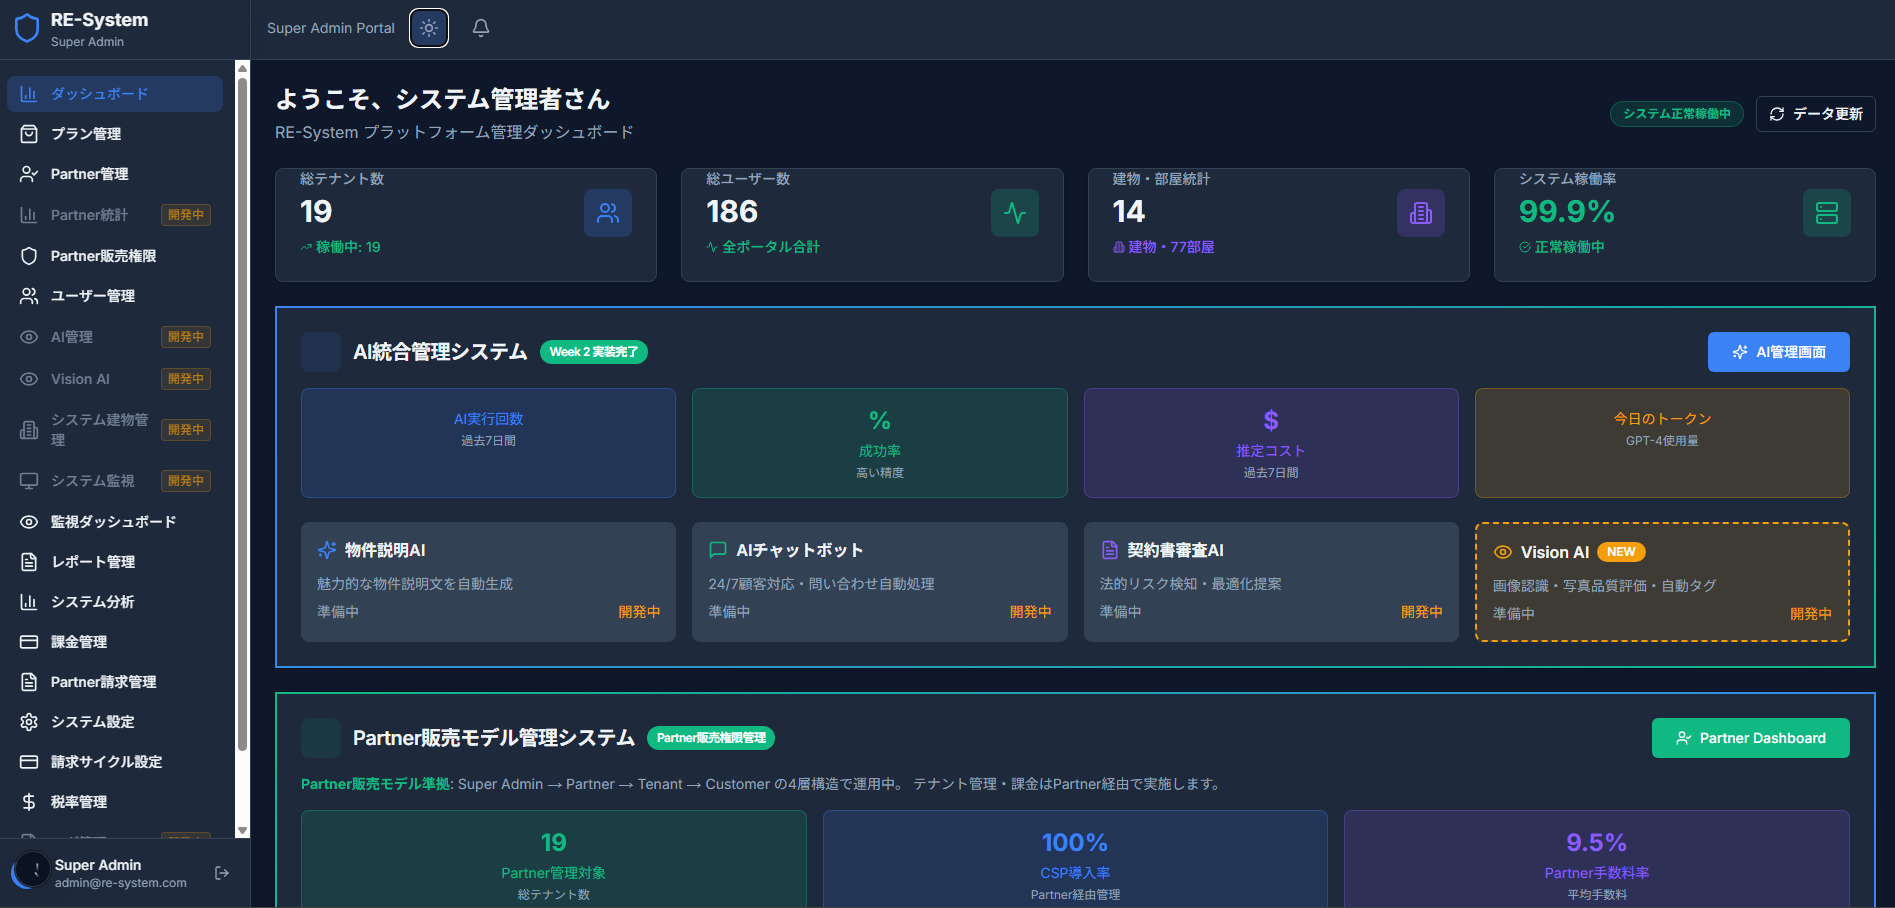Click the レポート管理 document icon
This screenshot has height=908, width=1895.
point(29,562)
